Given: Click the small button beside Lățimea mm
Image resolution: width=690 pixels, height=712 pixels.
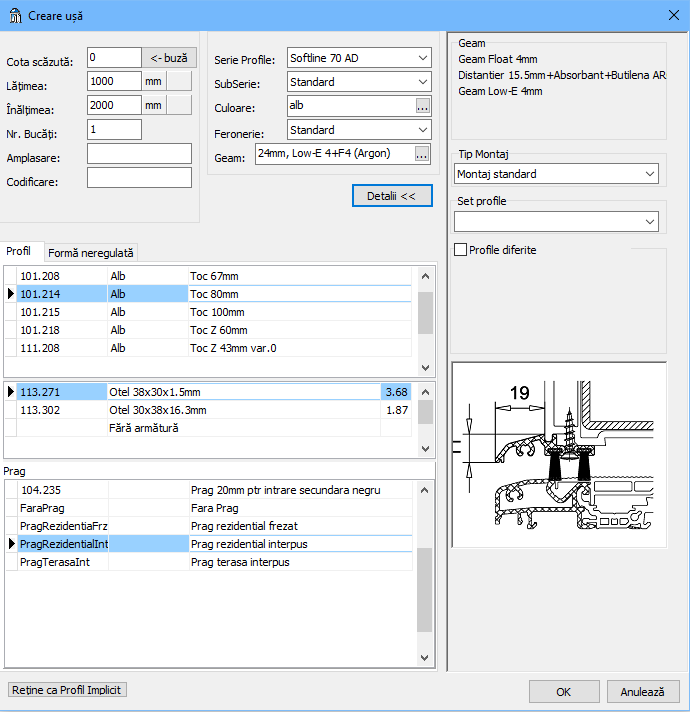Looking at the screenshot, I should 179,82.
